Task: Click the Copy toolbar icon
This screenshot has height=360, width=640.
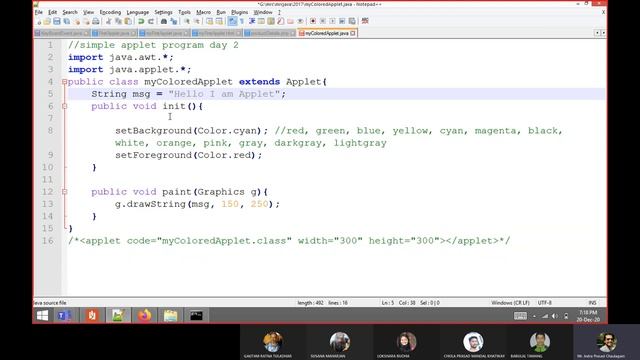Action: click(x=118, y=21)
